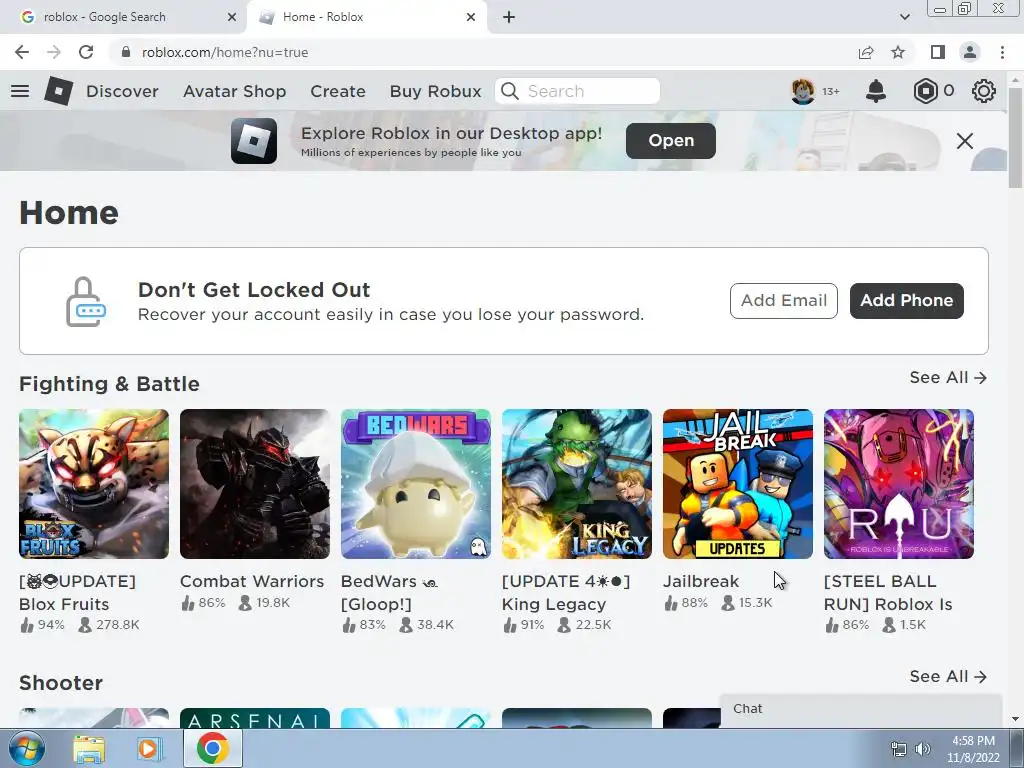Open the Robux balance icon
The width and height of the screenshot is (1024, 768).
click(x=925, y=91)
